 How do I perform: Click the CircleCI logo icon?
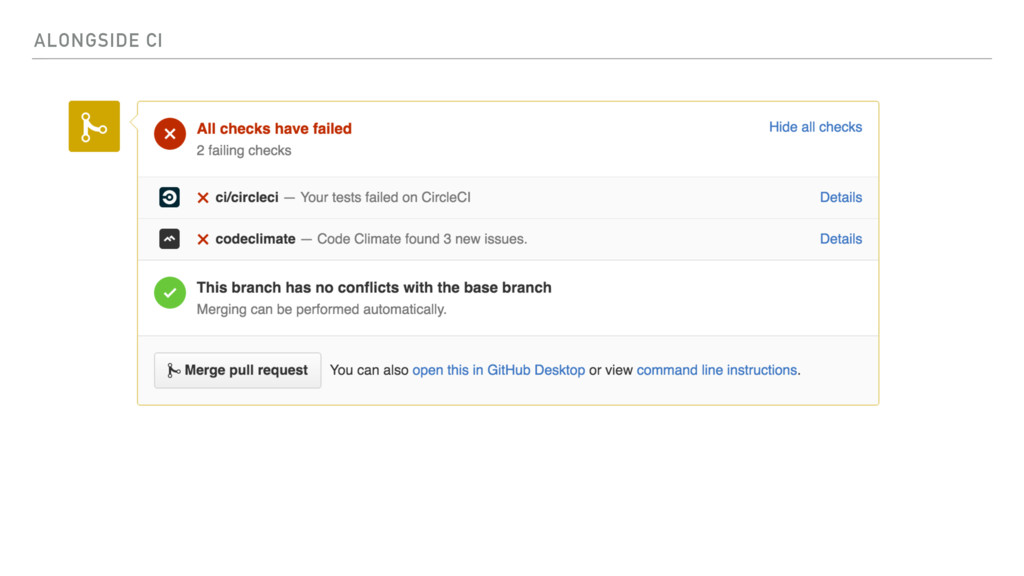click(x=169, y=197)
